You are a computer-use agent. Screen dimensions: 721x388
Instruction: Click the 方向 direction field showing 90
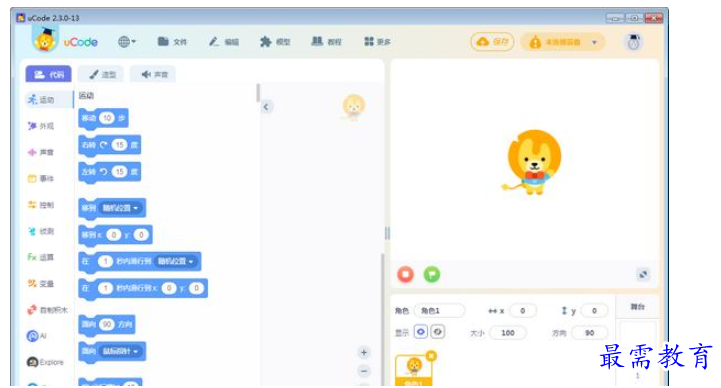click(589, 333)
